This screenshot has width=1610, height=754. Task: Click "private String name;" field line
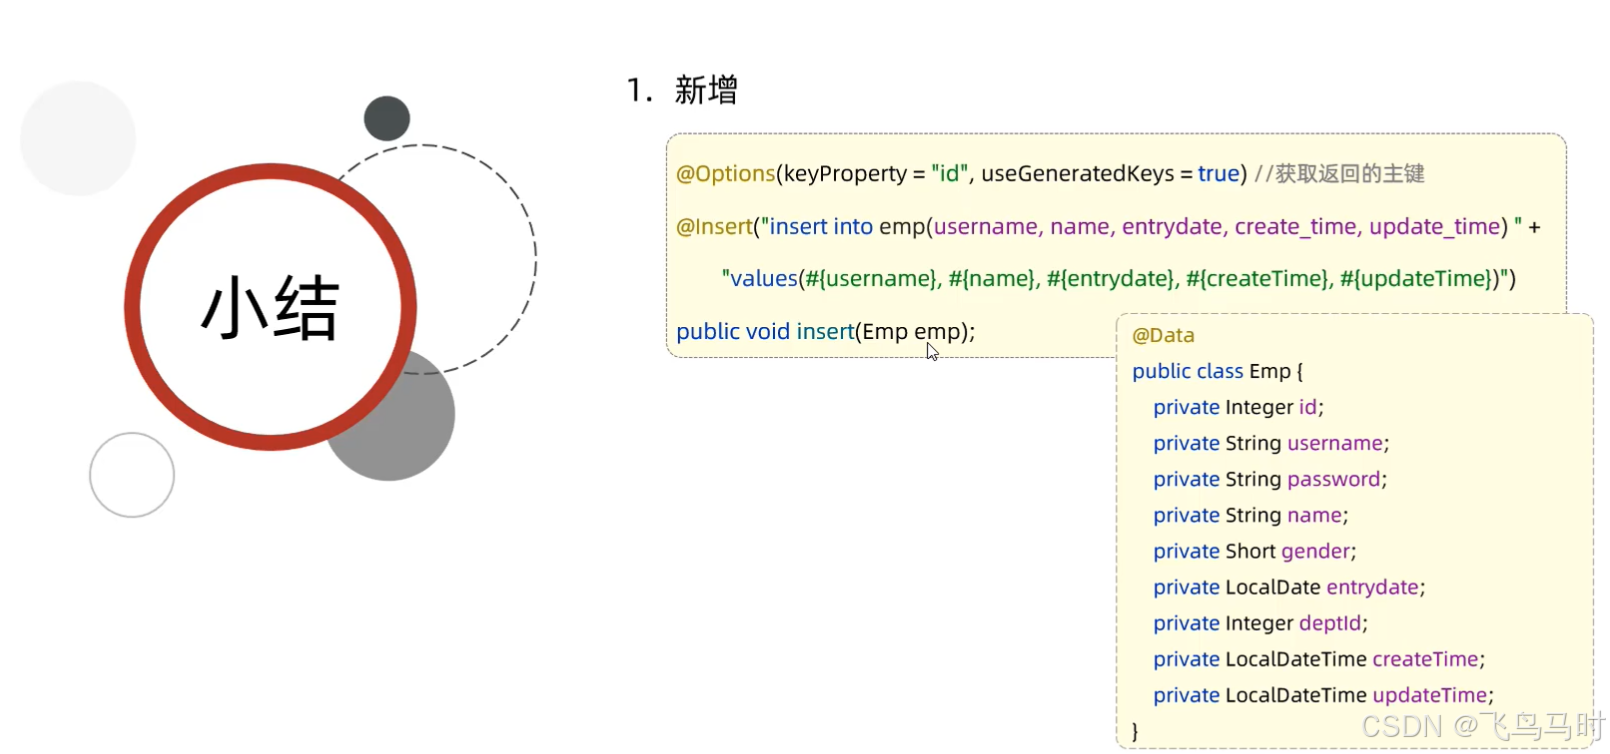[x=1251, y=515]
